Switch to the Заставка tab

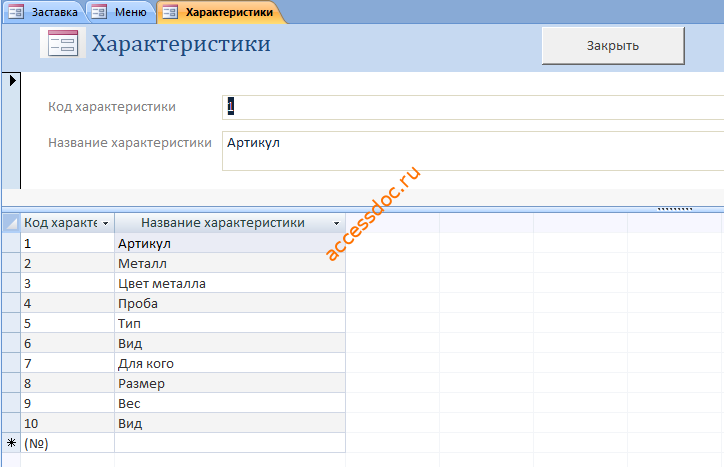point(44,12)
